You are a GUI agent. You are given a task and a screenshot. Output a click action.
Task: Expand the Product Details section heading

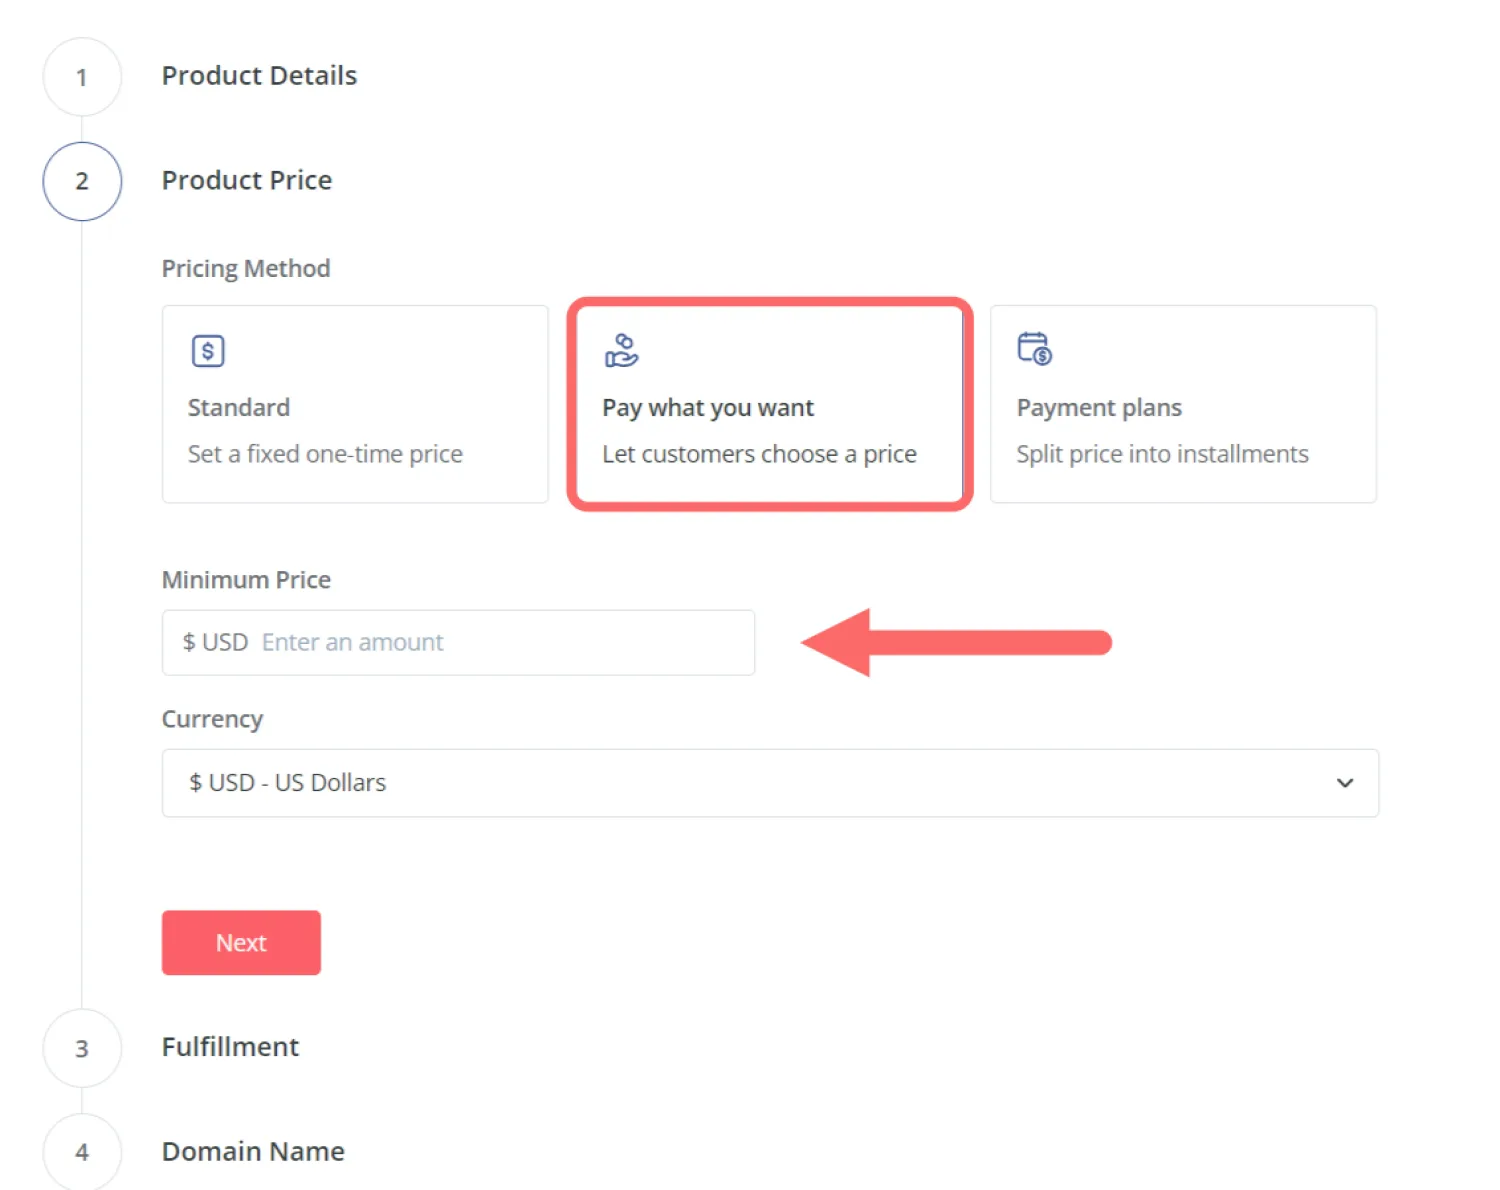(x=259, y=76)
